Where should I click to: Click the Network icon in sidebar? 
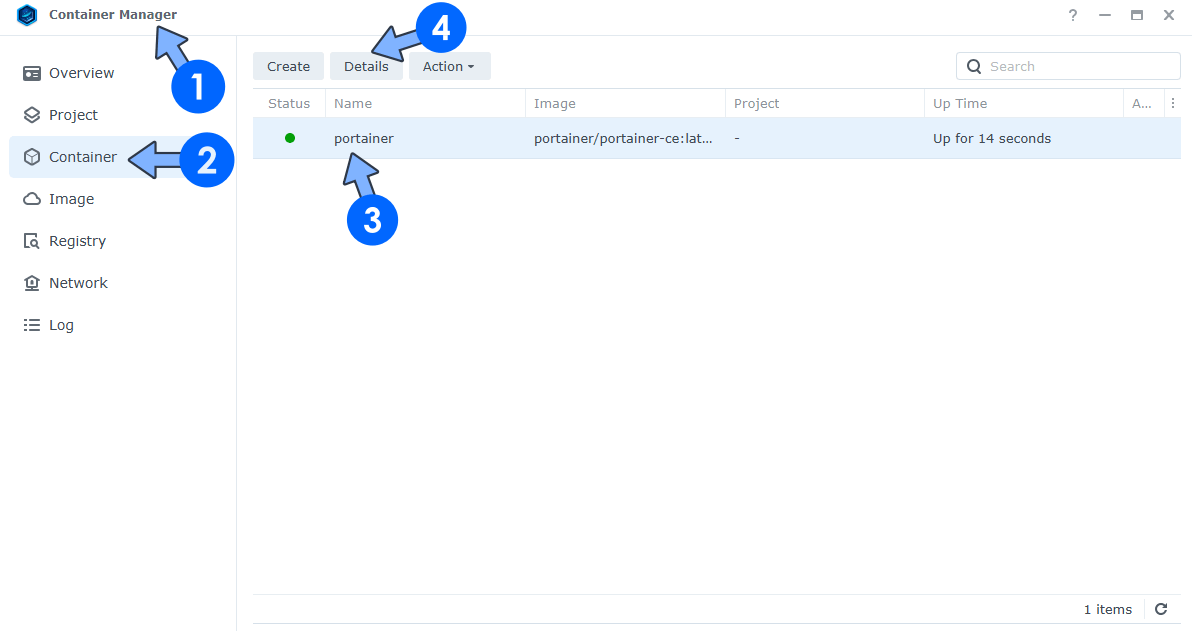click(31, 283)
